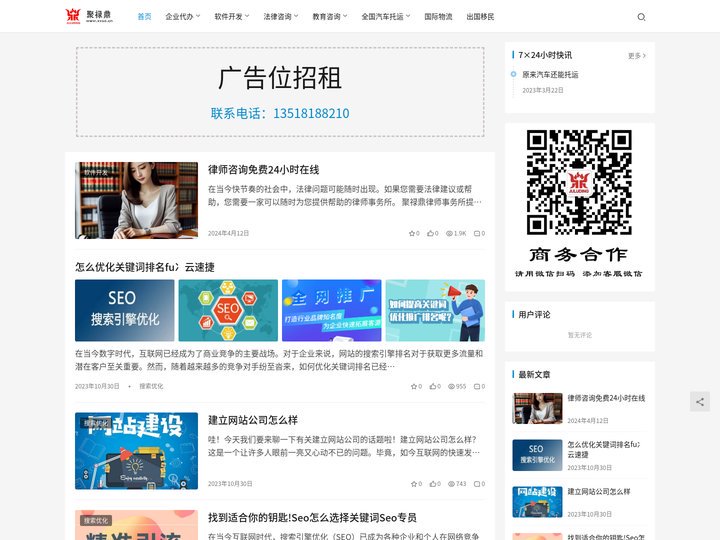This screenshot has width=720, height=540.
Task: Open sidebar SEO 搜索引擎优化 thumbnail
Action: [537, 455]
